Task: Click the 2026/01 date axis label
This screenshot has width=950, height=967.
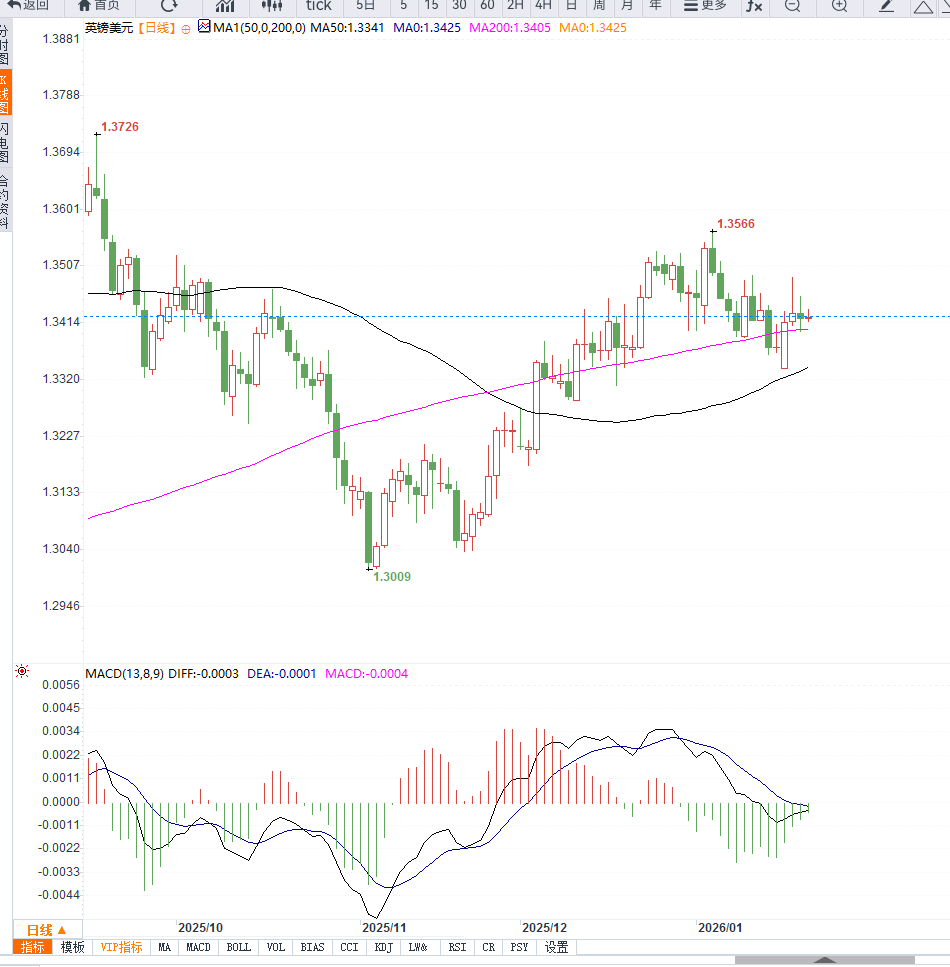Action: click(x=720, y=928)
